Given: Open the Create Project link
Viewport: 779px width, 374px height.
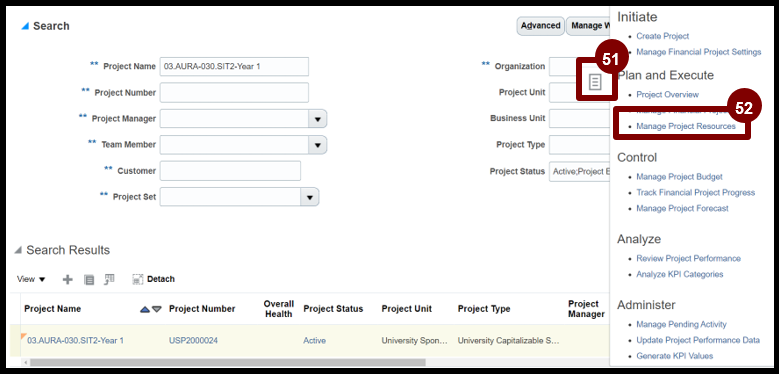Looking at the screenshot, I should 662,36.
